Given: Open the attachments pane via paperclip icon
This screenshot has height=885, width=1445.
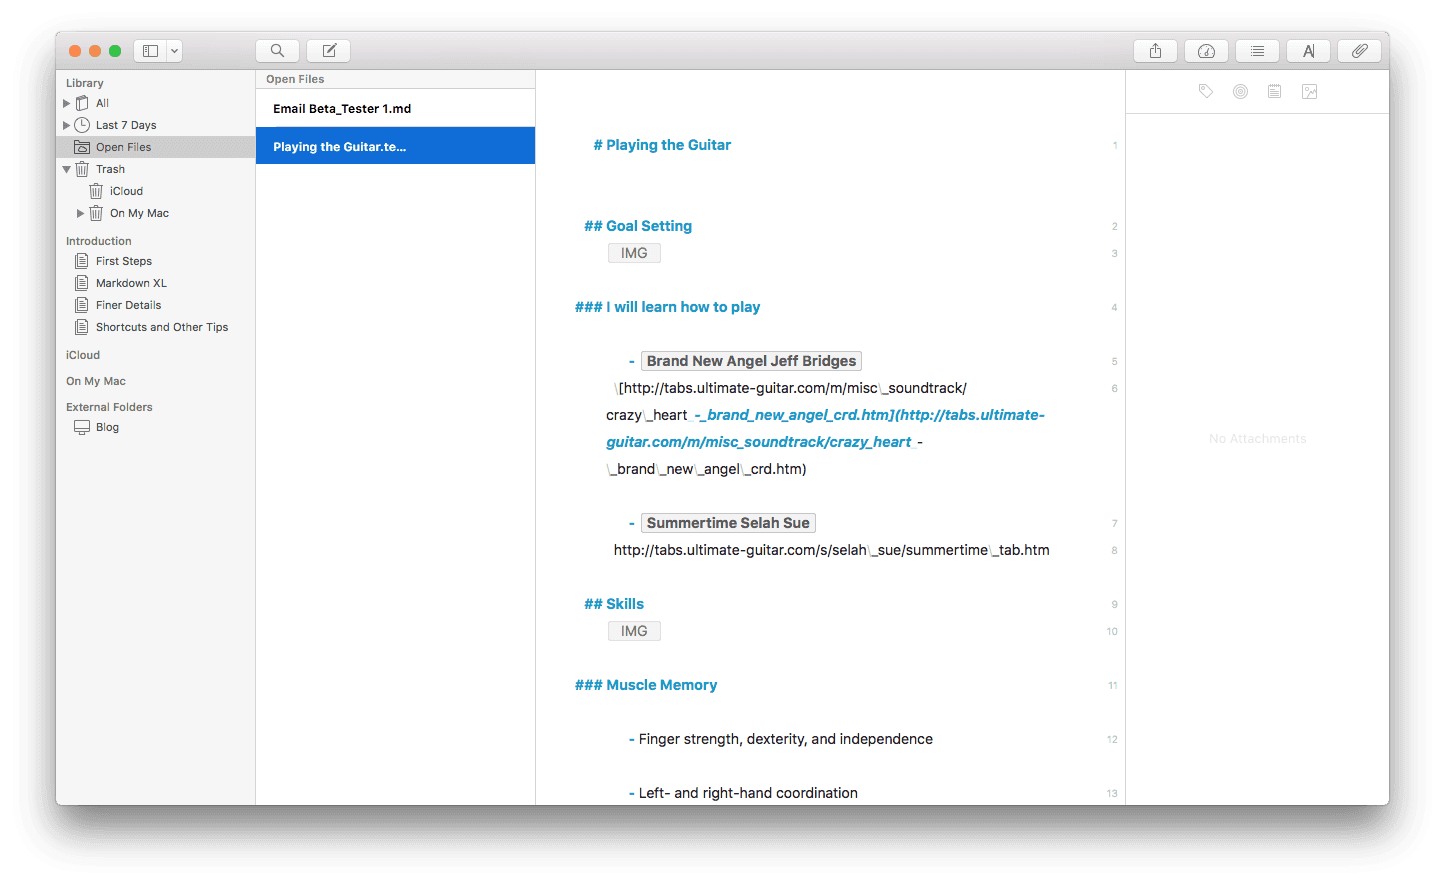Looking at the screenshot, I should pos(1359,50).
